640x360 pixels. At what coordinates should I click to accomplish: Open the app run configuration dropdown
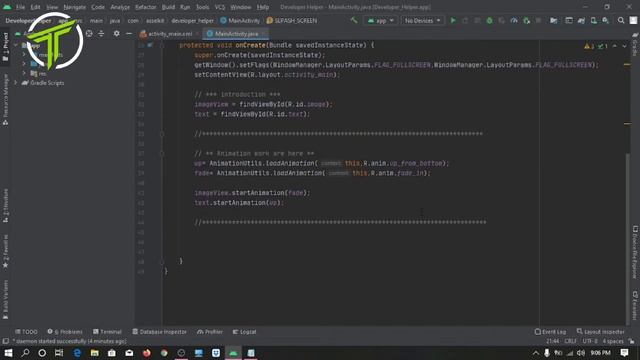point(380,20)
